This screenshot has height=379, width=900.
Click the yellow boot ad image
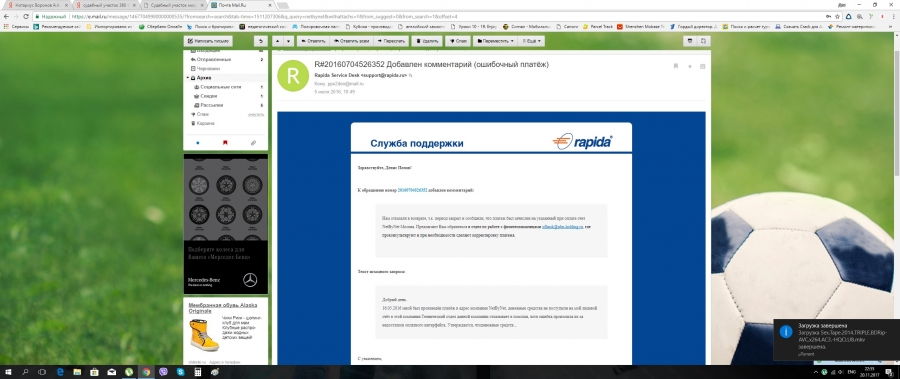coord(204,335)
